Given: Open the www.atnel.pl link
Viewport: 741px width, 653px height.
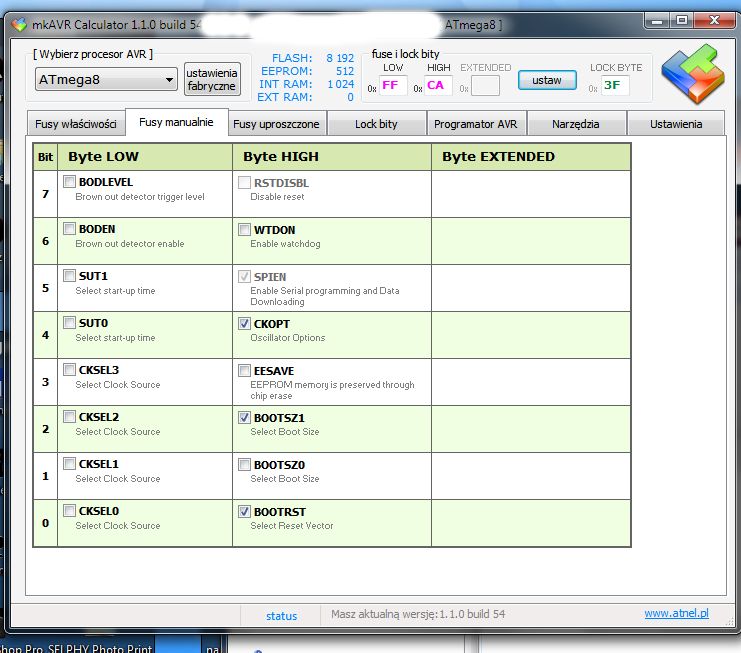Looking at the screenshot, I should point(676,614).
